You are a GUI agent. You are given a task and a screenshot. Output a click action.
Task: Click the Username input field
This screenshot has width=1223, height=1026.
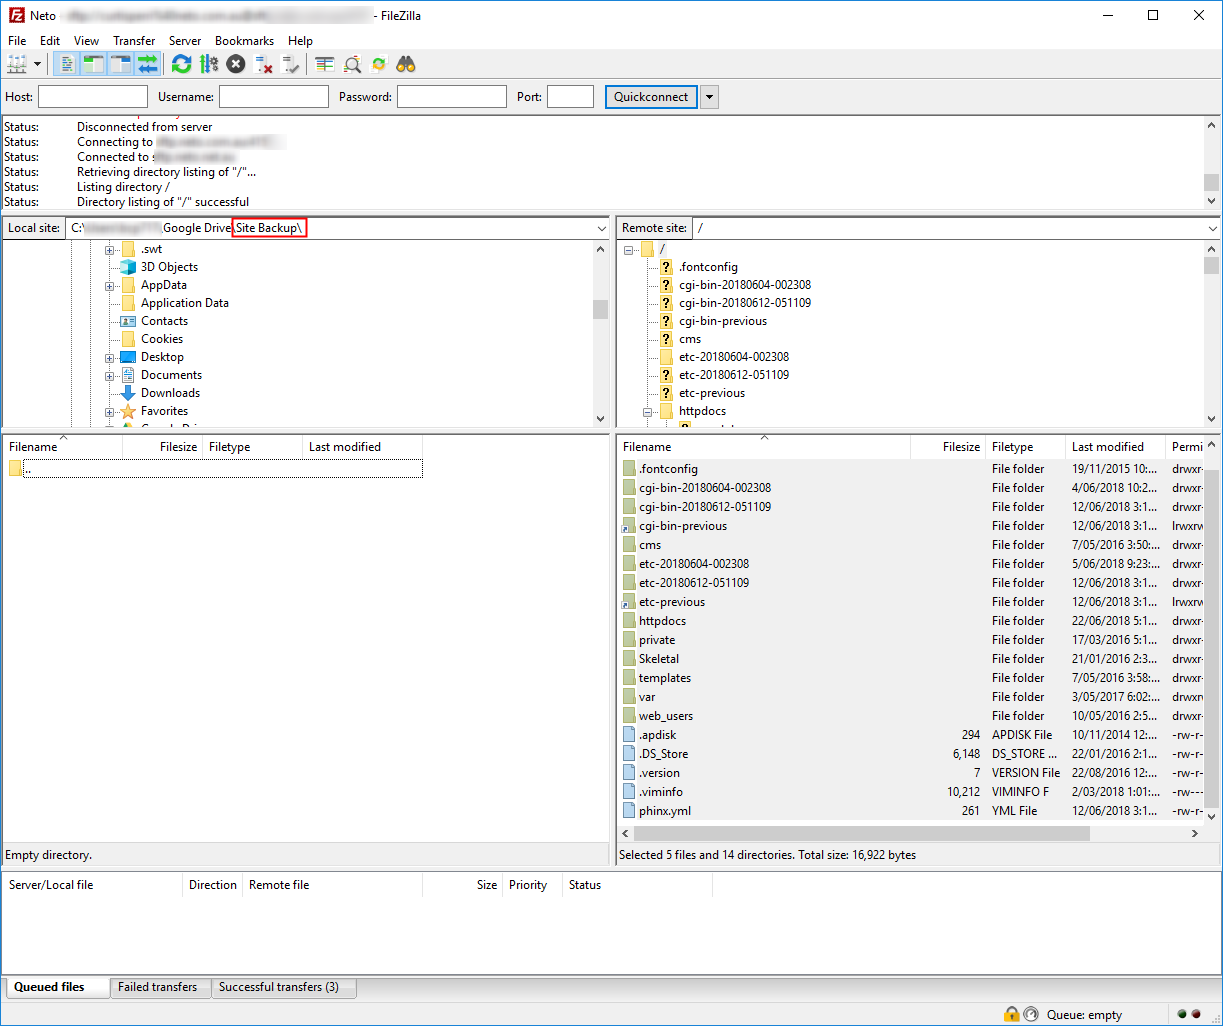click(x=274, y=97)
